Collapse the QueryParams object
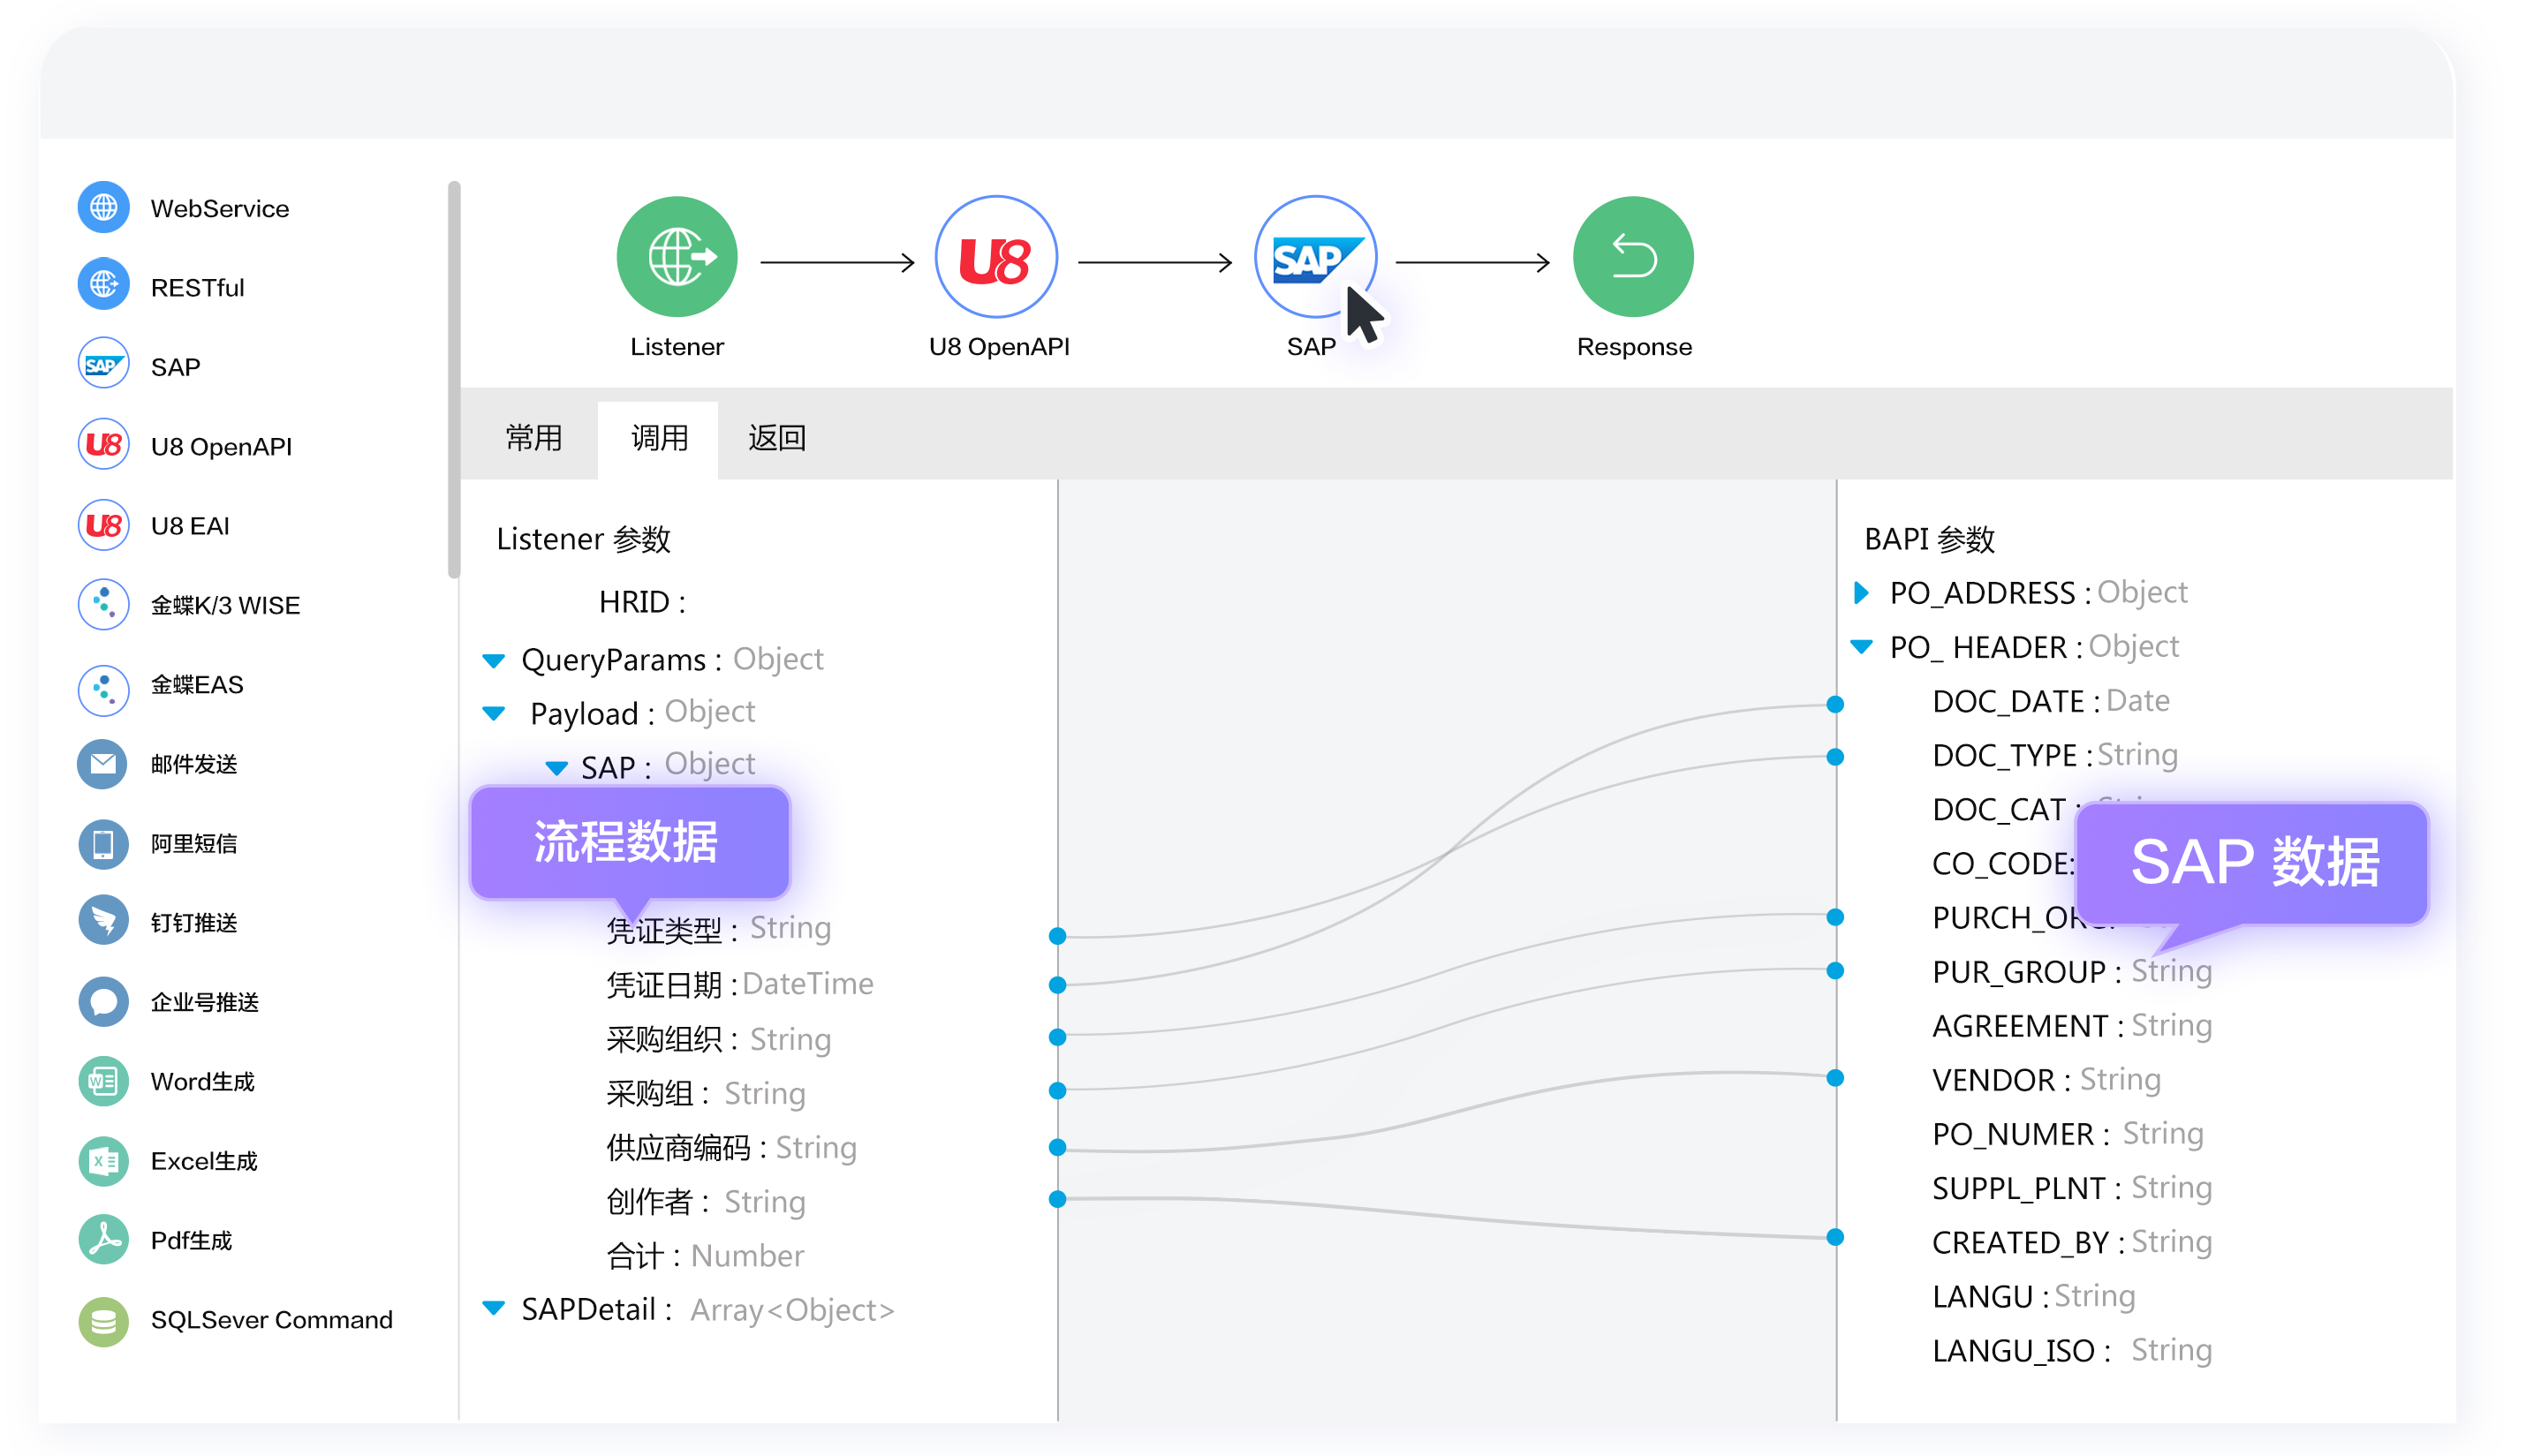Screen dimensions: 2526x1456 click(494, 660)
